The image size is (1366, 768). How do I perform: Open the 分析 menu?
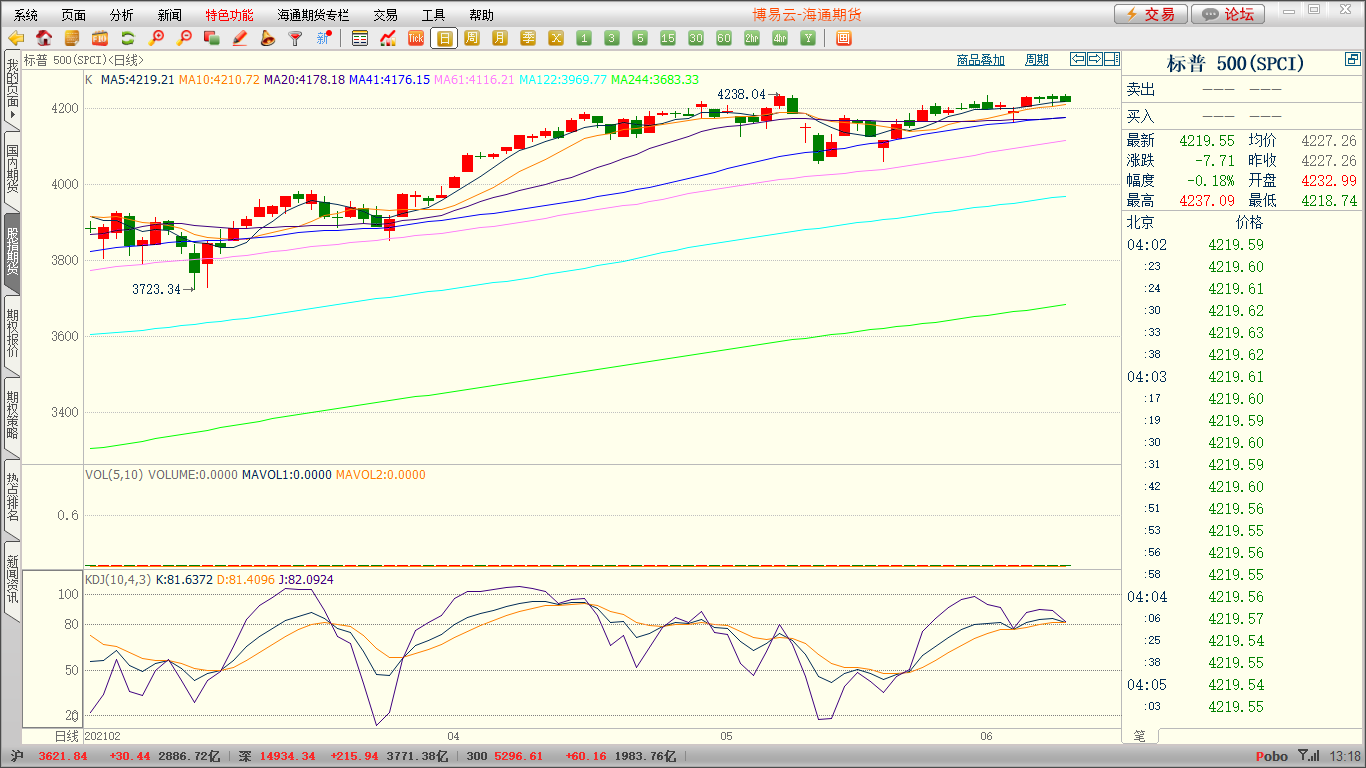click(x=122, y=15)
